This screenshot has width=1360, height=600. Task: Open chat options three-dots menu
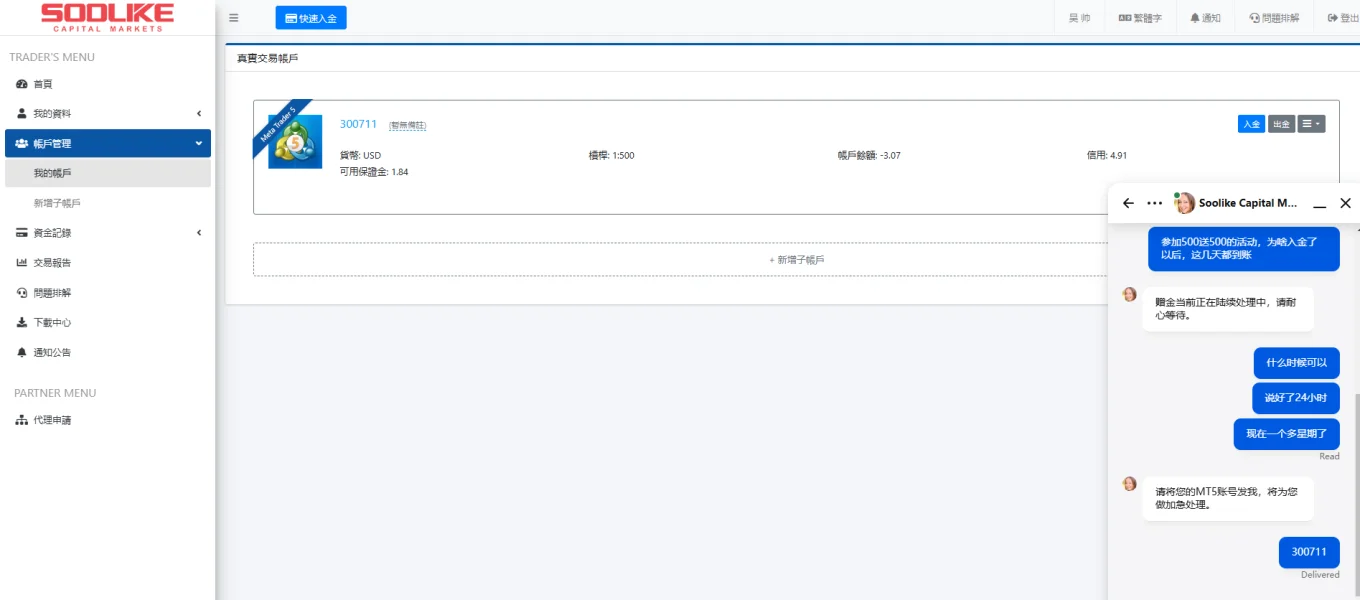click(x=1155, y=203)
